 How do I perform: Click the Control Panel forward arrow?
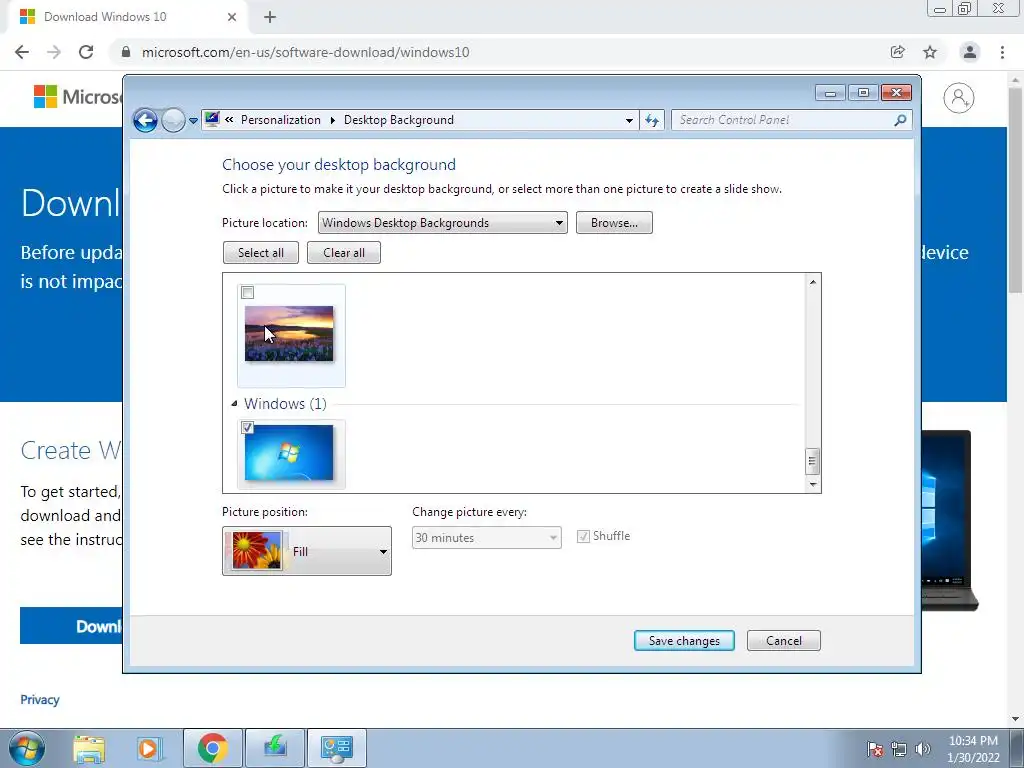click(173, 120)
